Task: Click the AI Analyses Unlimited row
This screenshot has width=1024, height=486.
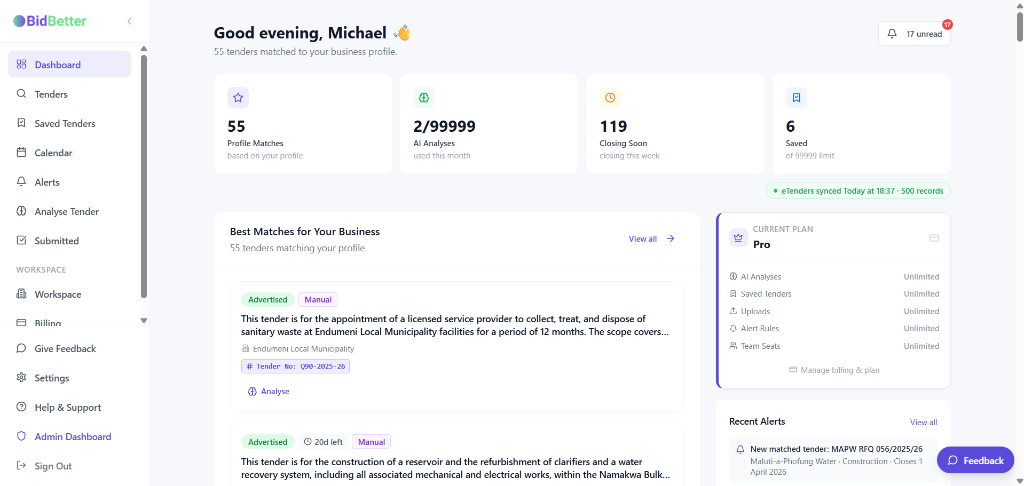Action: point(834,277)
